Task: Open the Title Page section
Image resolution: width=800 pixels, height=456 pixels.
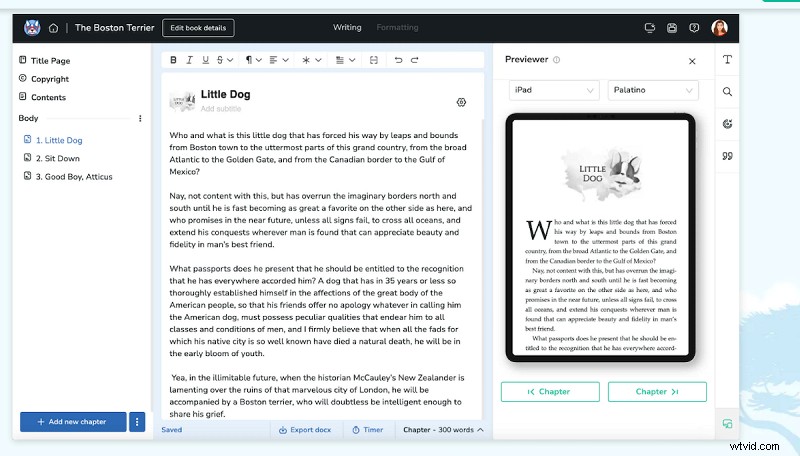Action: [44, 61]
